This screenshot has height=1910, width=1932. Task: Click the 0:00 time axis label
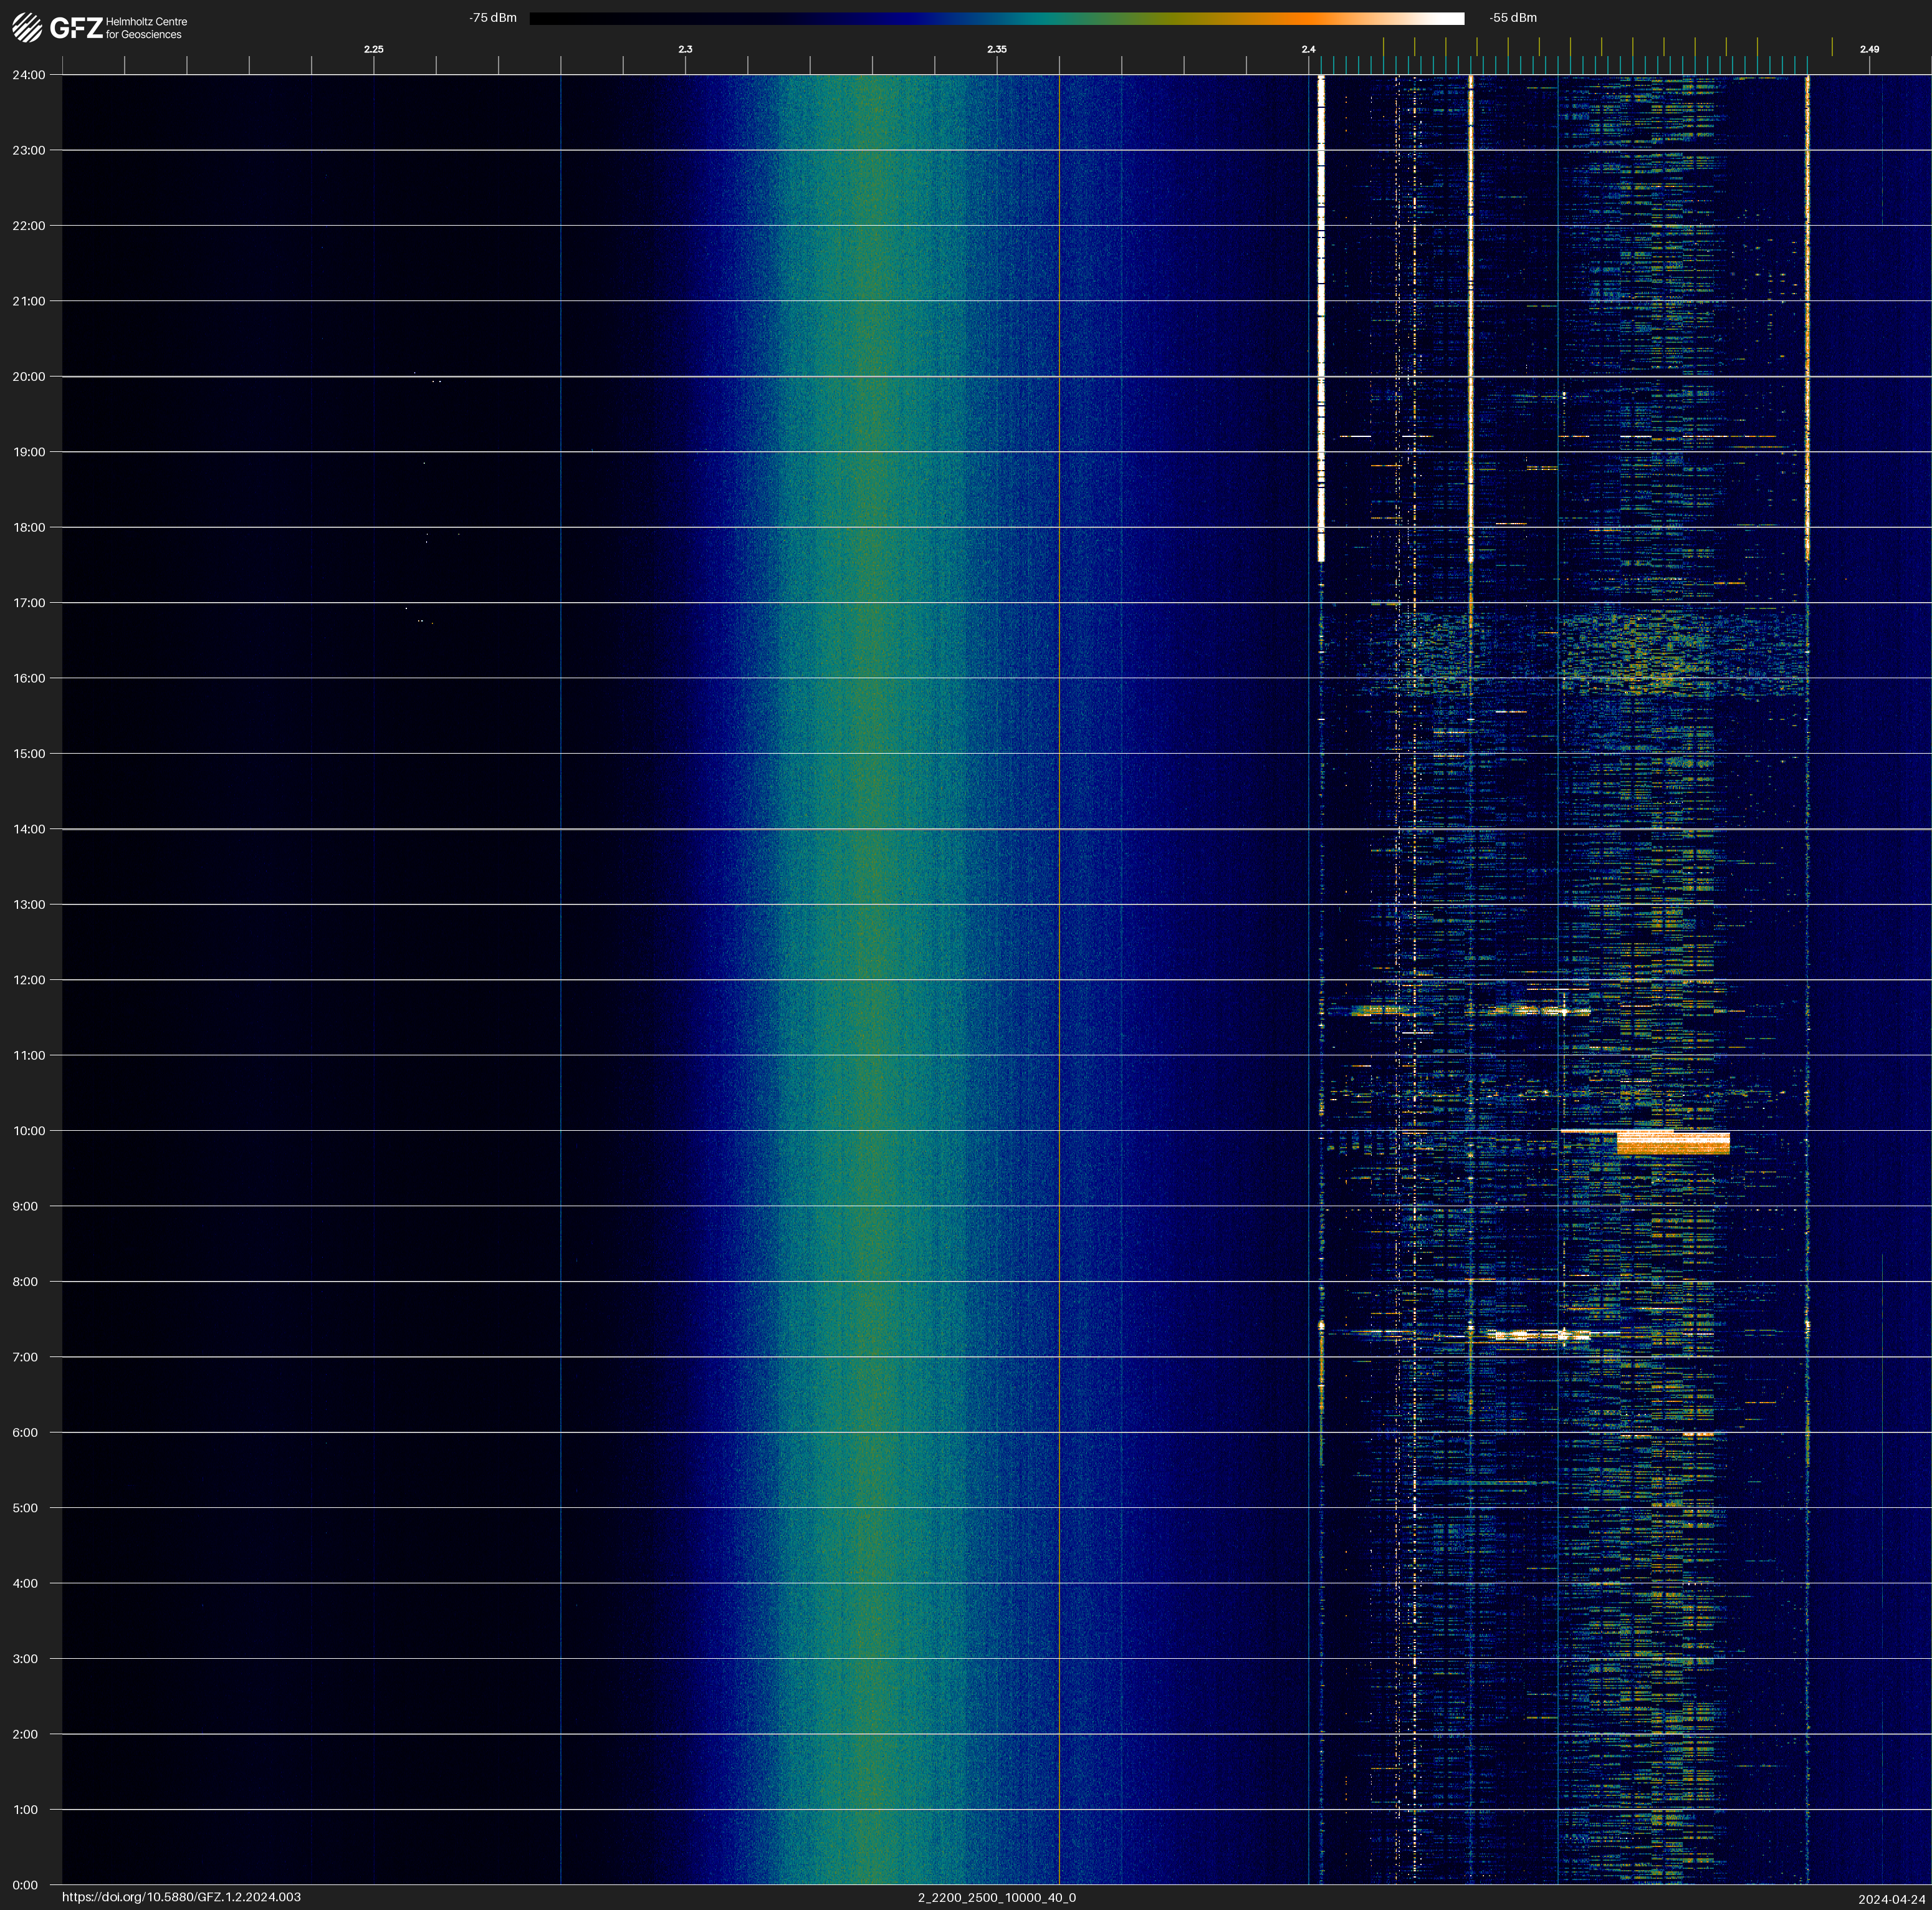pos(25,1885)
